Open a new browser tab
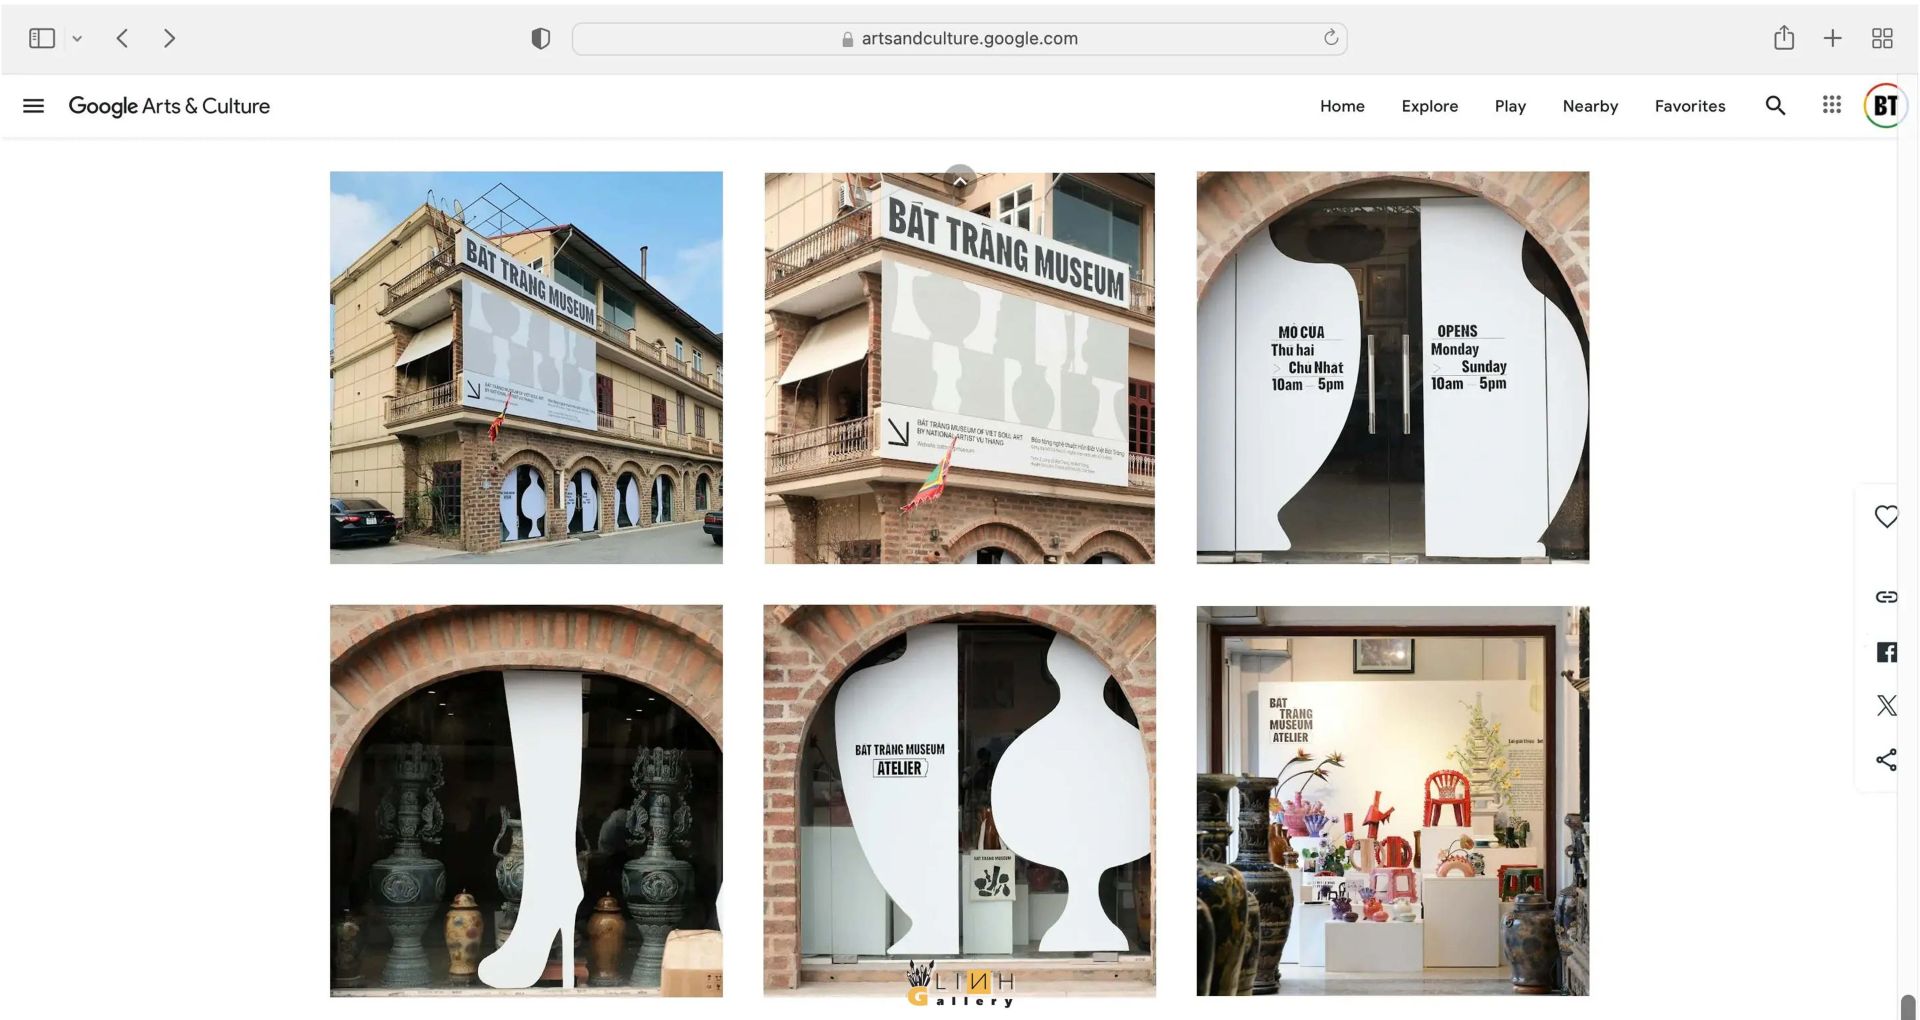This screenshot has width=1920, height=1020. point(1832,38)
